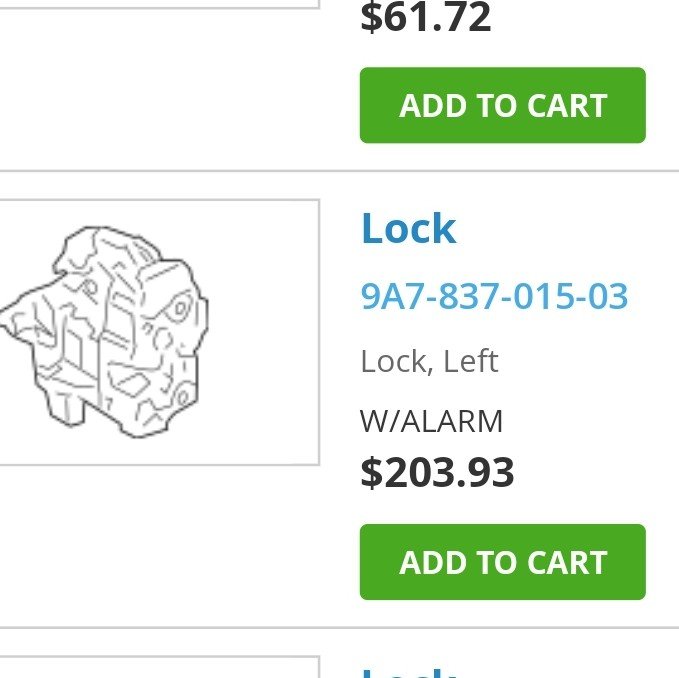679x678 pixels.
Task: Add the $203.93 Lock to cart
Action: tap(502, 562)
